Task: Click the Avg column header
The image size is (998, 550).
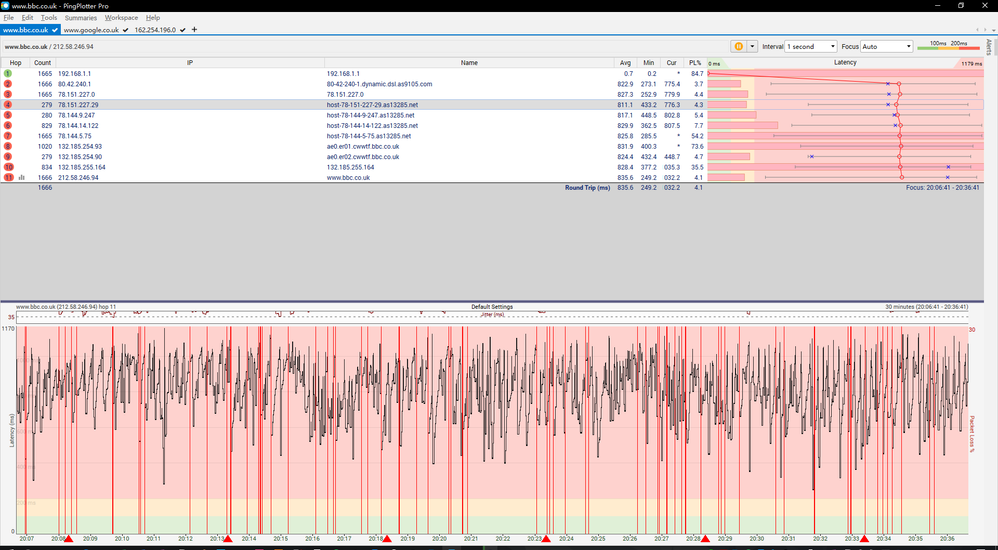Action: (x=626, y=63)
